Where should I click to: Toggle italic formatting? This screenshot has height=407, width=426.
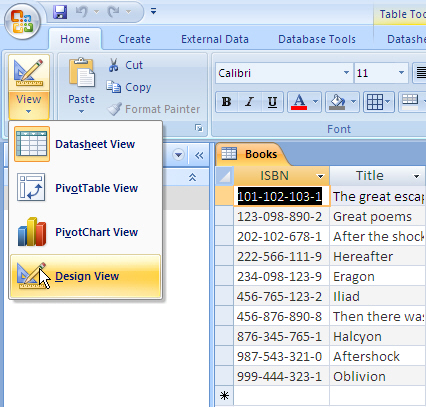click(x=249, y=102)
